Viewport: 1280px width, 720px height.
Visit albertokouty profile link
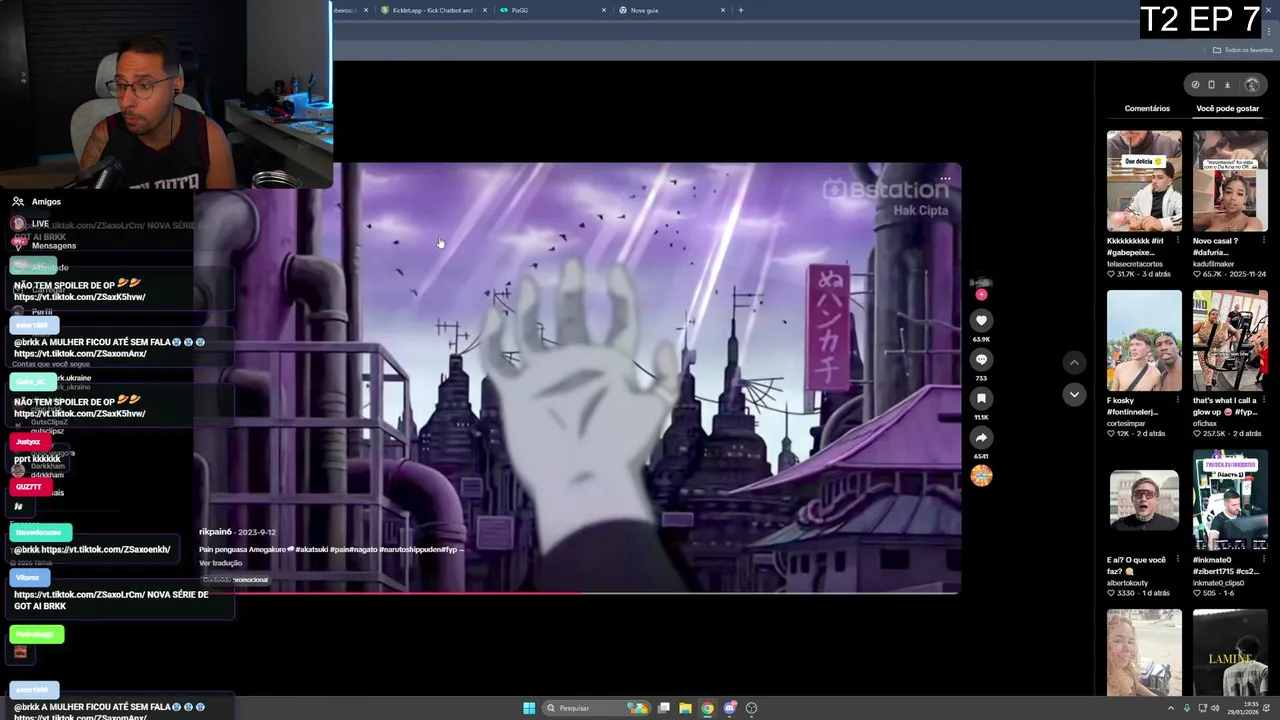pos(1127,583)
